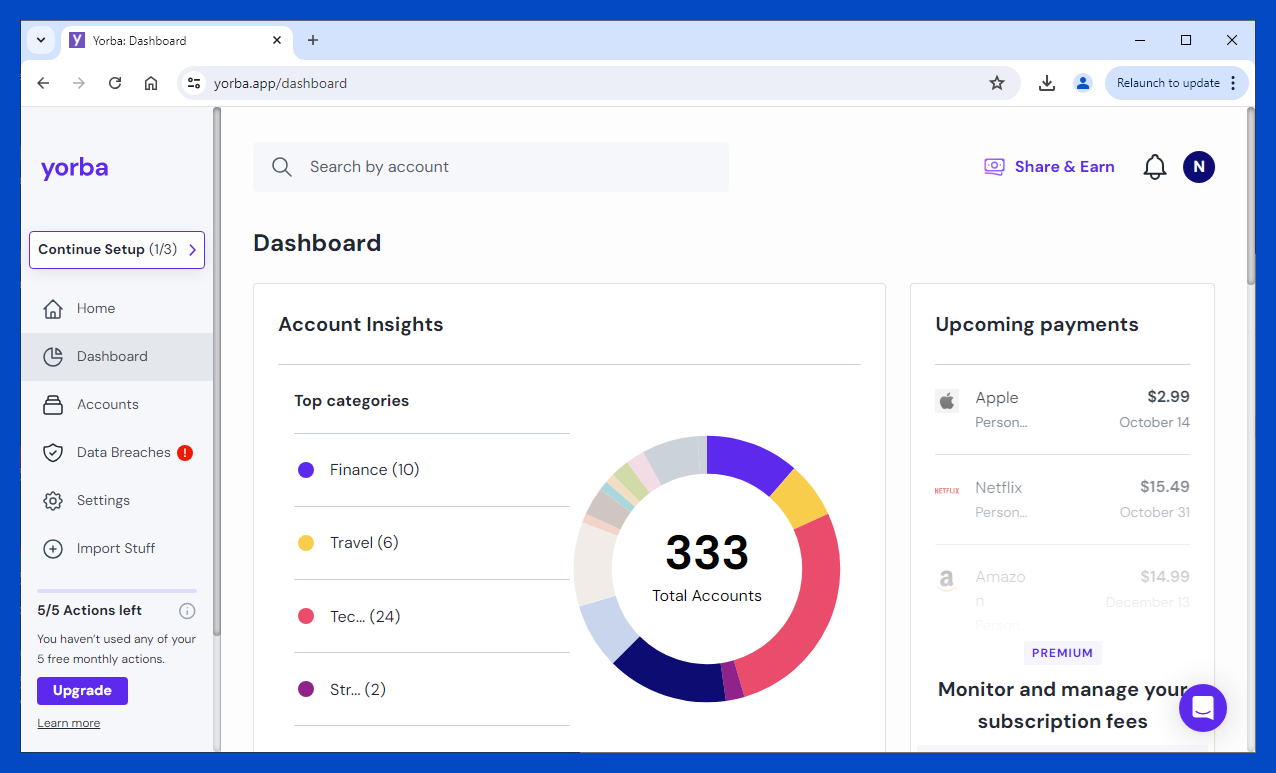Click 333 Total Accounts in donut chart

(707, 568)
